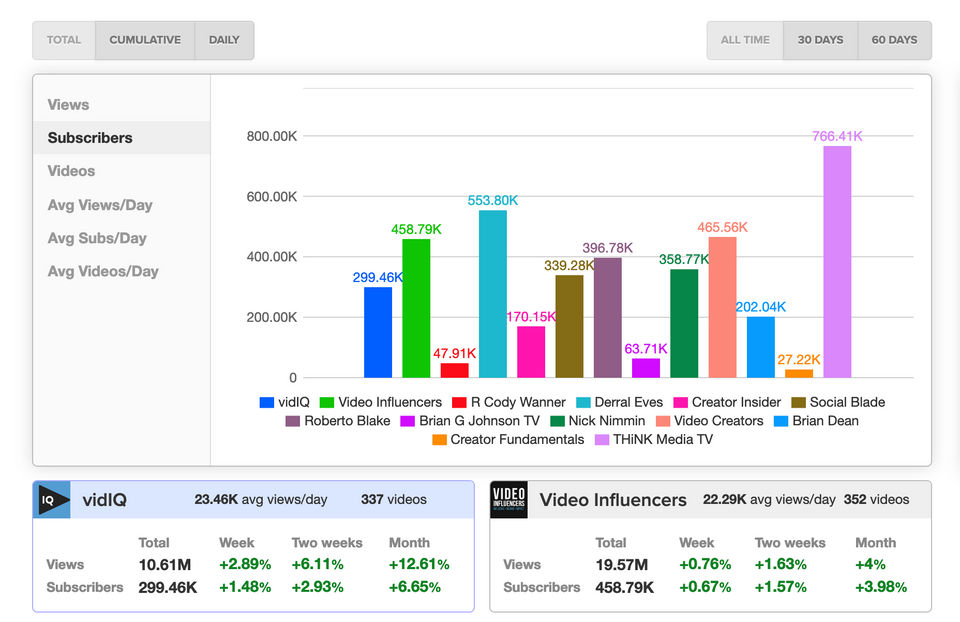Viewport: 960px width, 622px height.
Task: Toggle Video Creators salmon legend swatch
Action: tap(663, 421)
